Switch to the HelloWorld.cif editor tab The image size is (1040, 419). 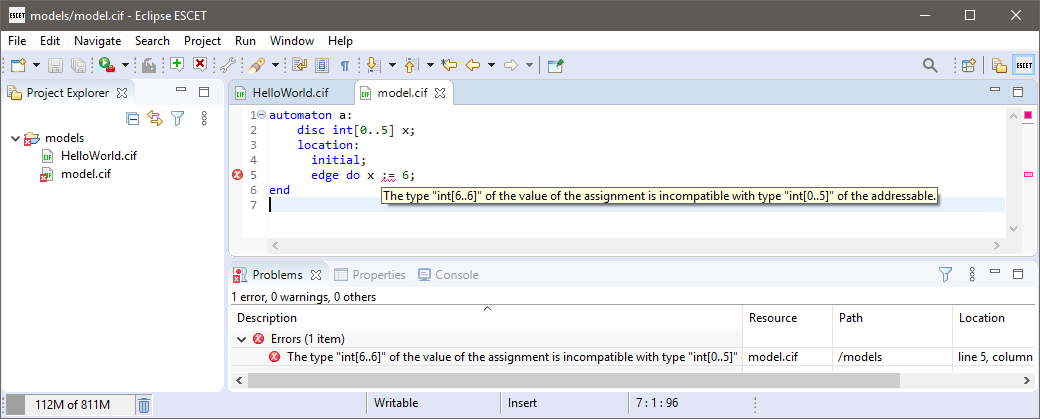[x=290, y=93]
